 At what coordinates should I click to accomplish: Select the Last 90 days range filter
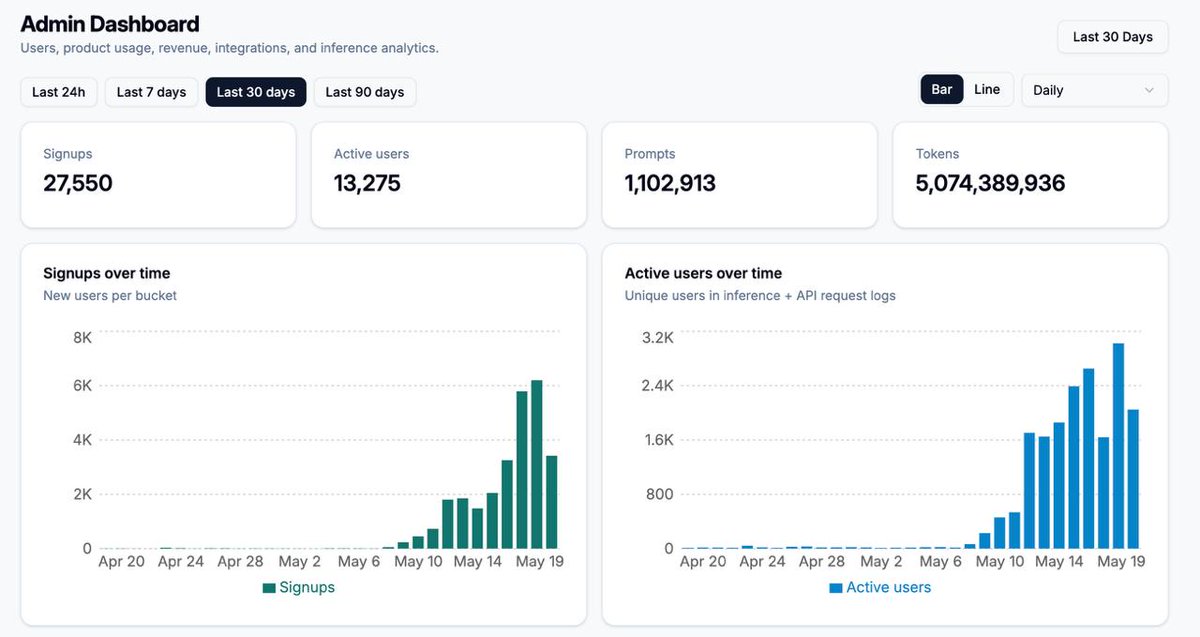[x=365, y=92]
